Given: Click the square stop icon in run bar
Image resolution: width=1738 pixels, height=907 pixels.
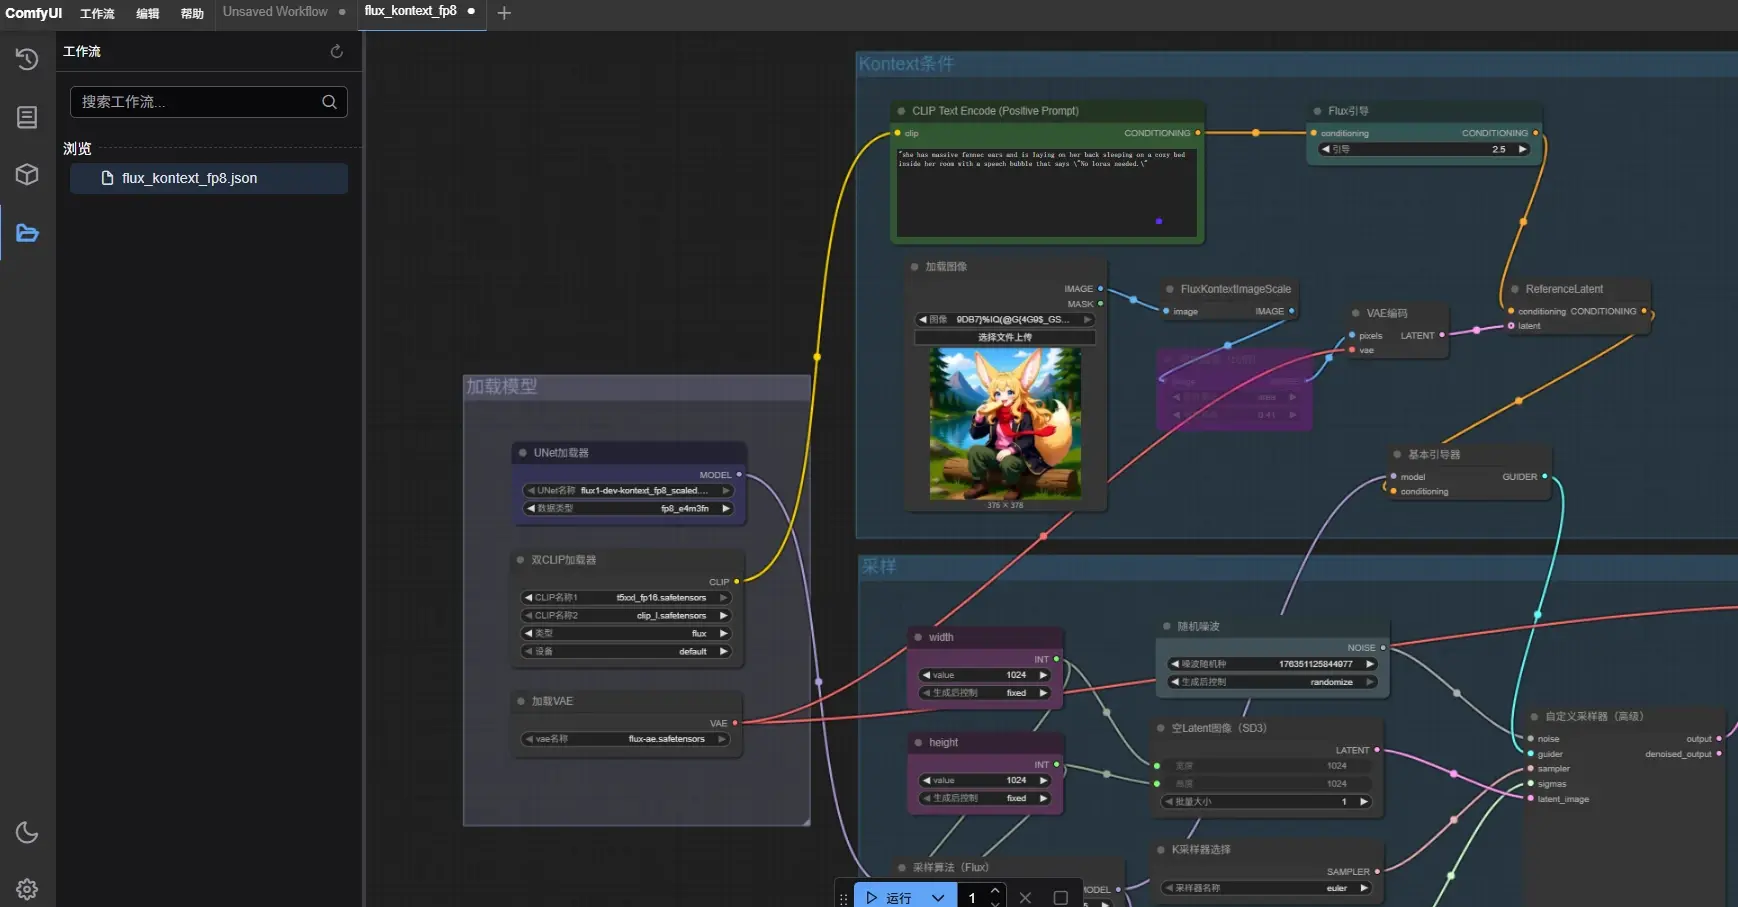Looking at the screenshot, I should (x=1061, y=897).
